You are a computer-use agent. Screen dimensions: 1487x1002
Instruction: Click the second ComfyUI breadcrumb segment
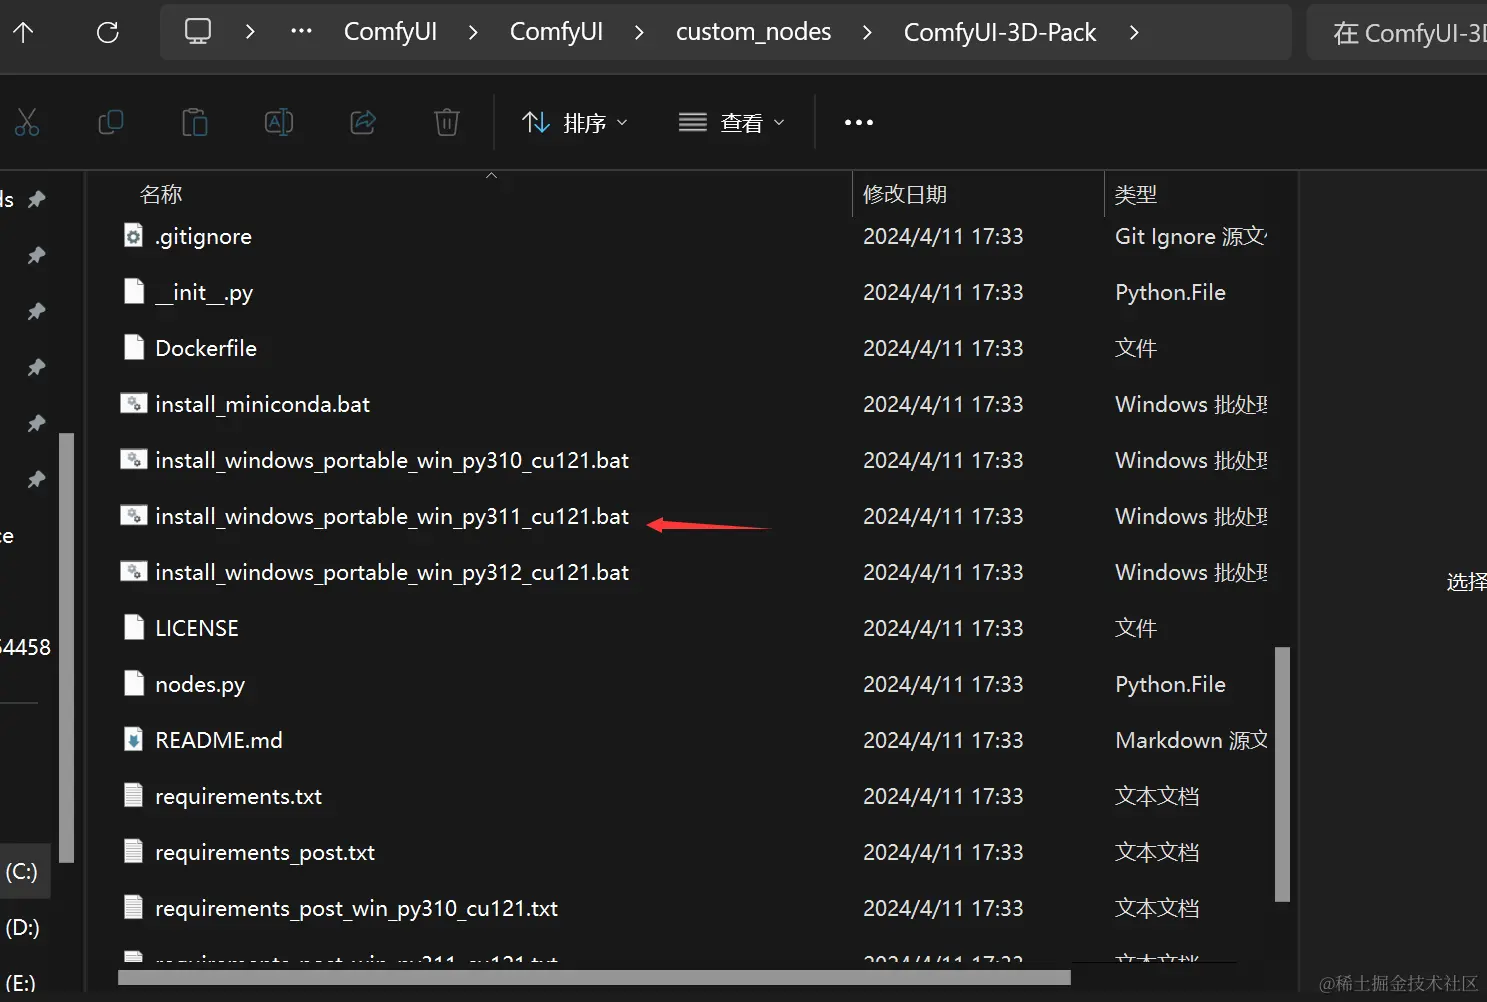tap(556, 32)
